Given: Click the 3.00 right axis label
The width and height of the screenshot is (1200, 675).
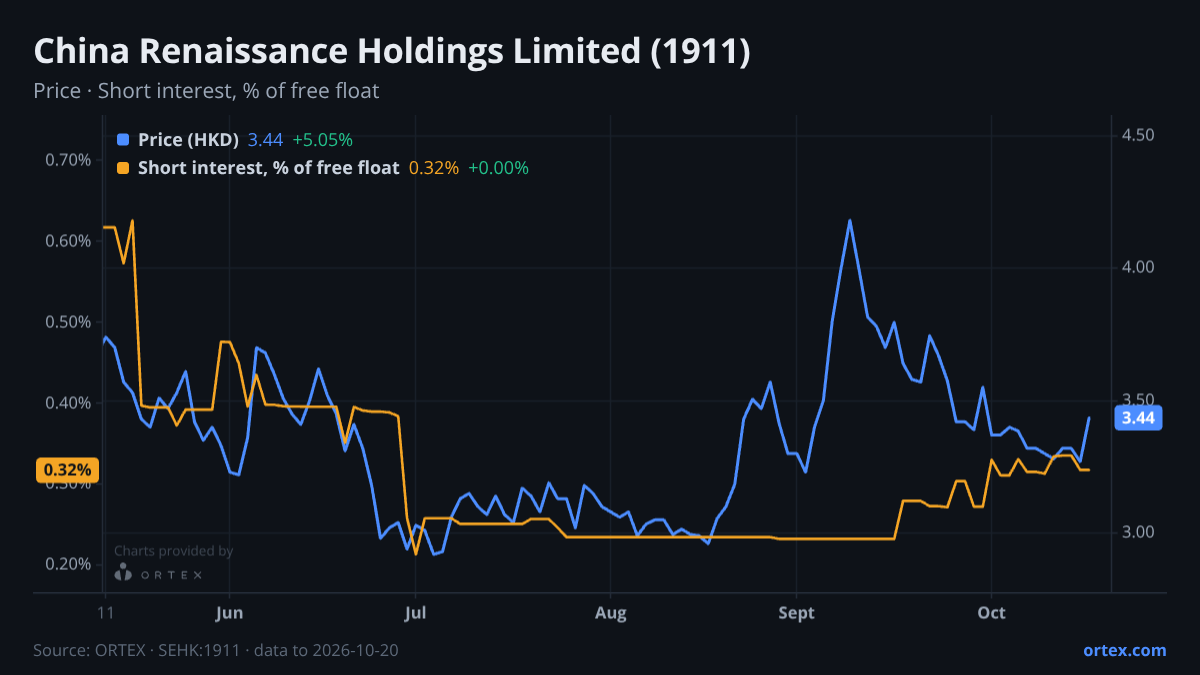Looking at the screenshot, I should [1138, 532].
